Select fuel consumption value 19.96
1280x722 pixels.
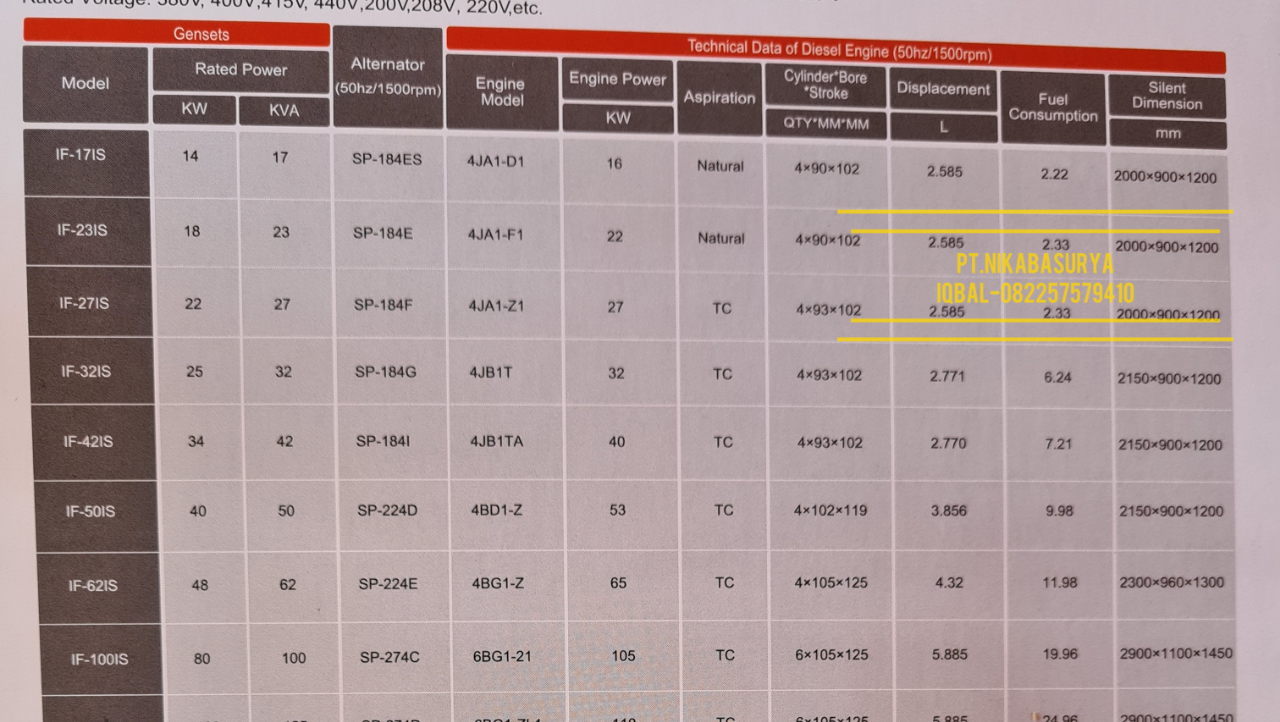(1061, 654)
